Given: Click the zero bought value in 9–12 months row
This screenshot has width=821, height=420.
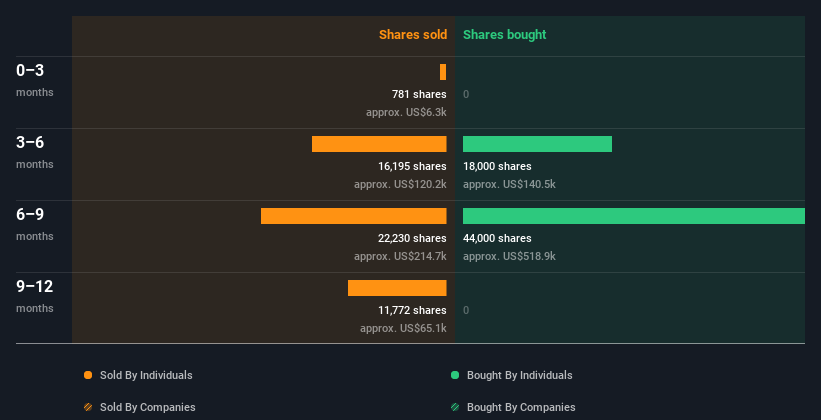Looking at the screenshot, I should coord(466,310).
